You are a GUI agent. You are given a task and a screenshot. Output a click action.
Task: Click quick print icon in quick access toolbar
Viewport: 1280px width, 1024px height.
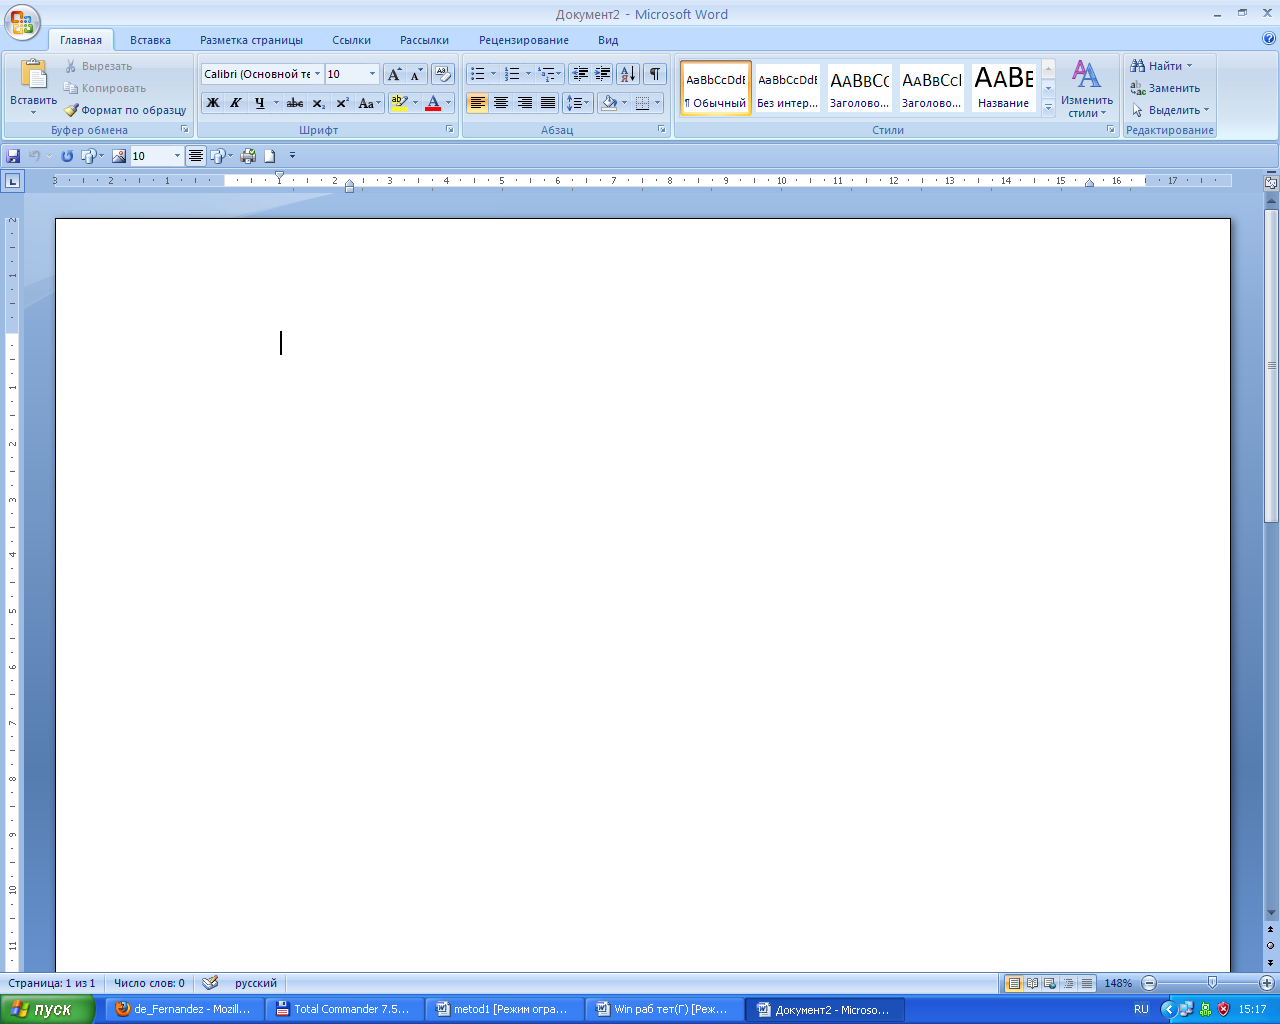click(248, 156)
